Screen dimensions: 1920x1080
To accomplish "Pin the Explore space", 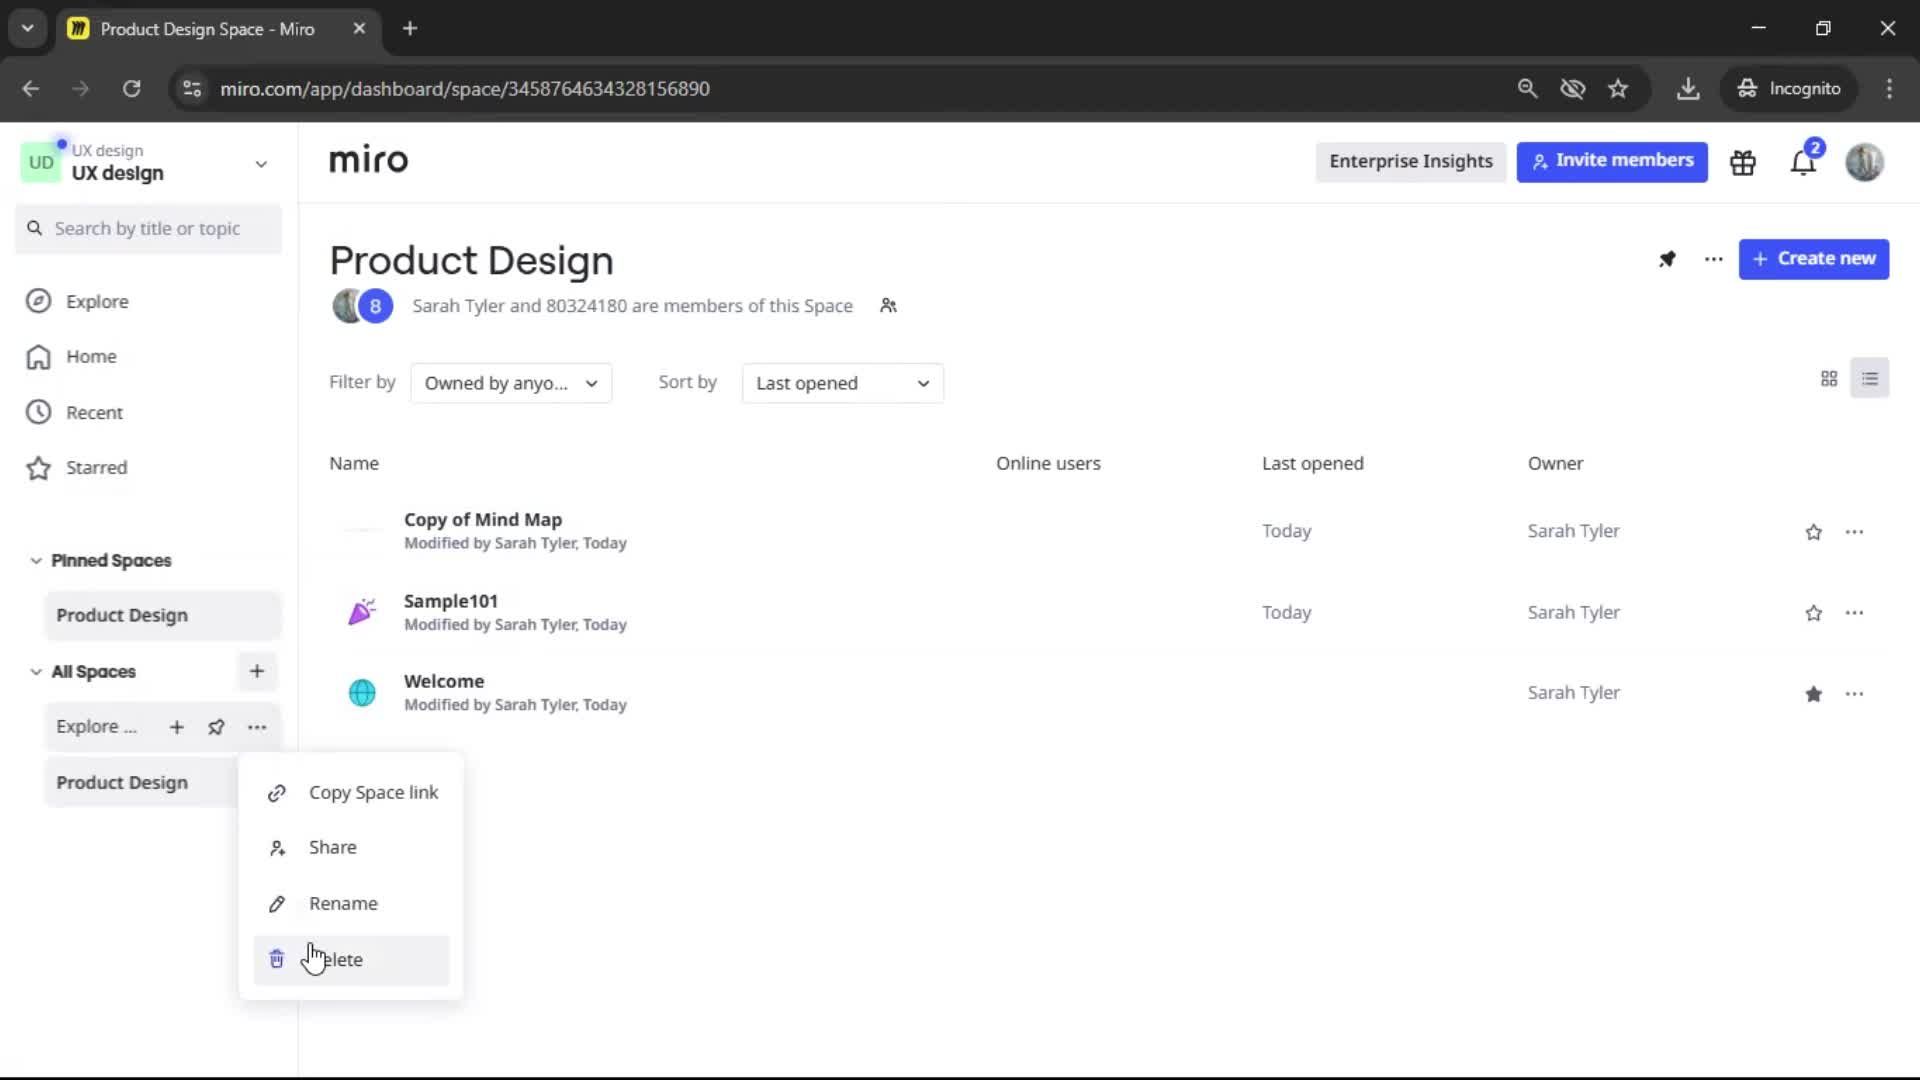I will pyautogui.click(x=216, y=727).
